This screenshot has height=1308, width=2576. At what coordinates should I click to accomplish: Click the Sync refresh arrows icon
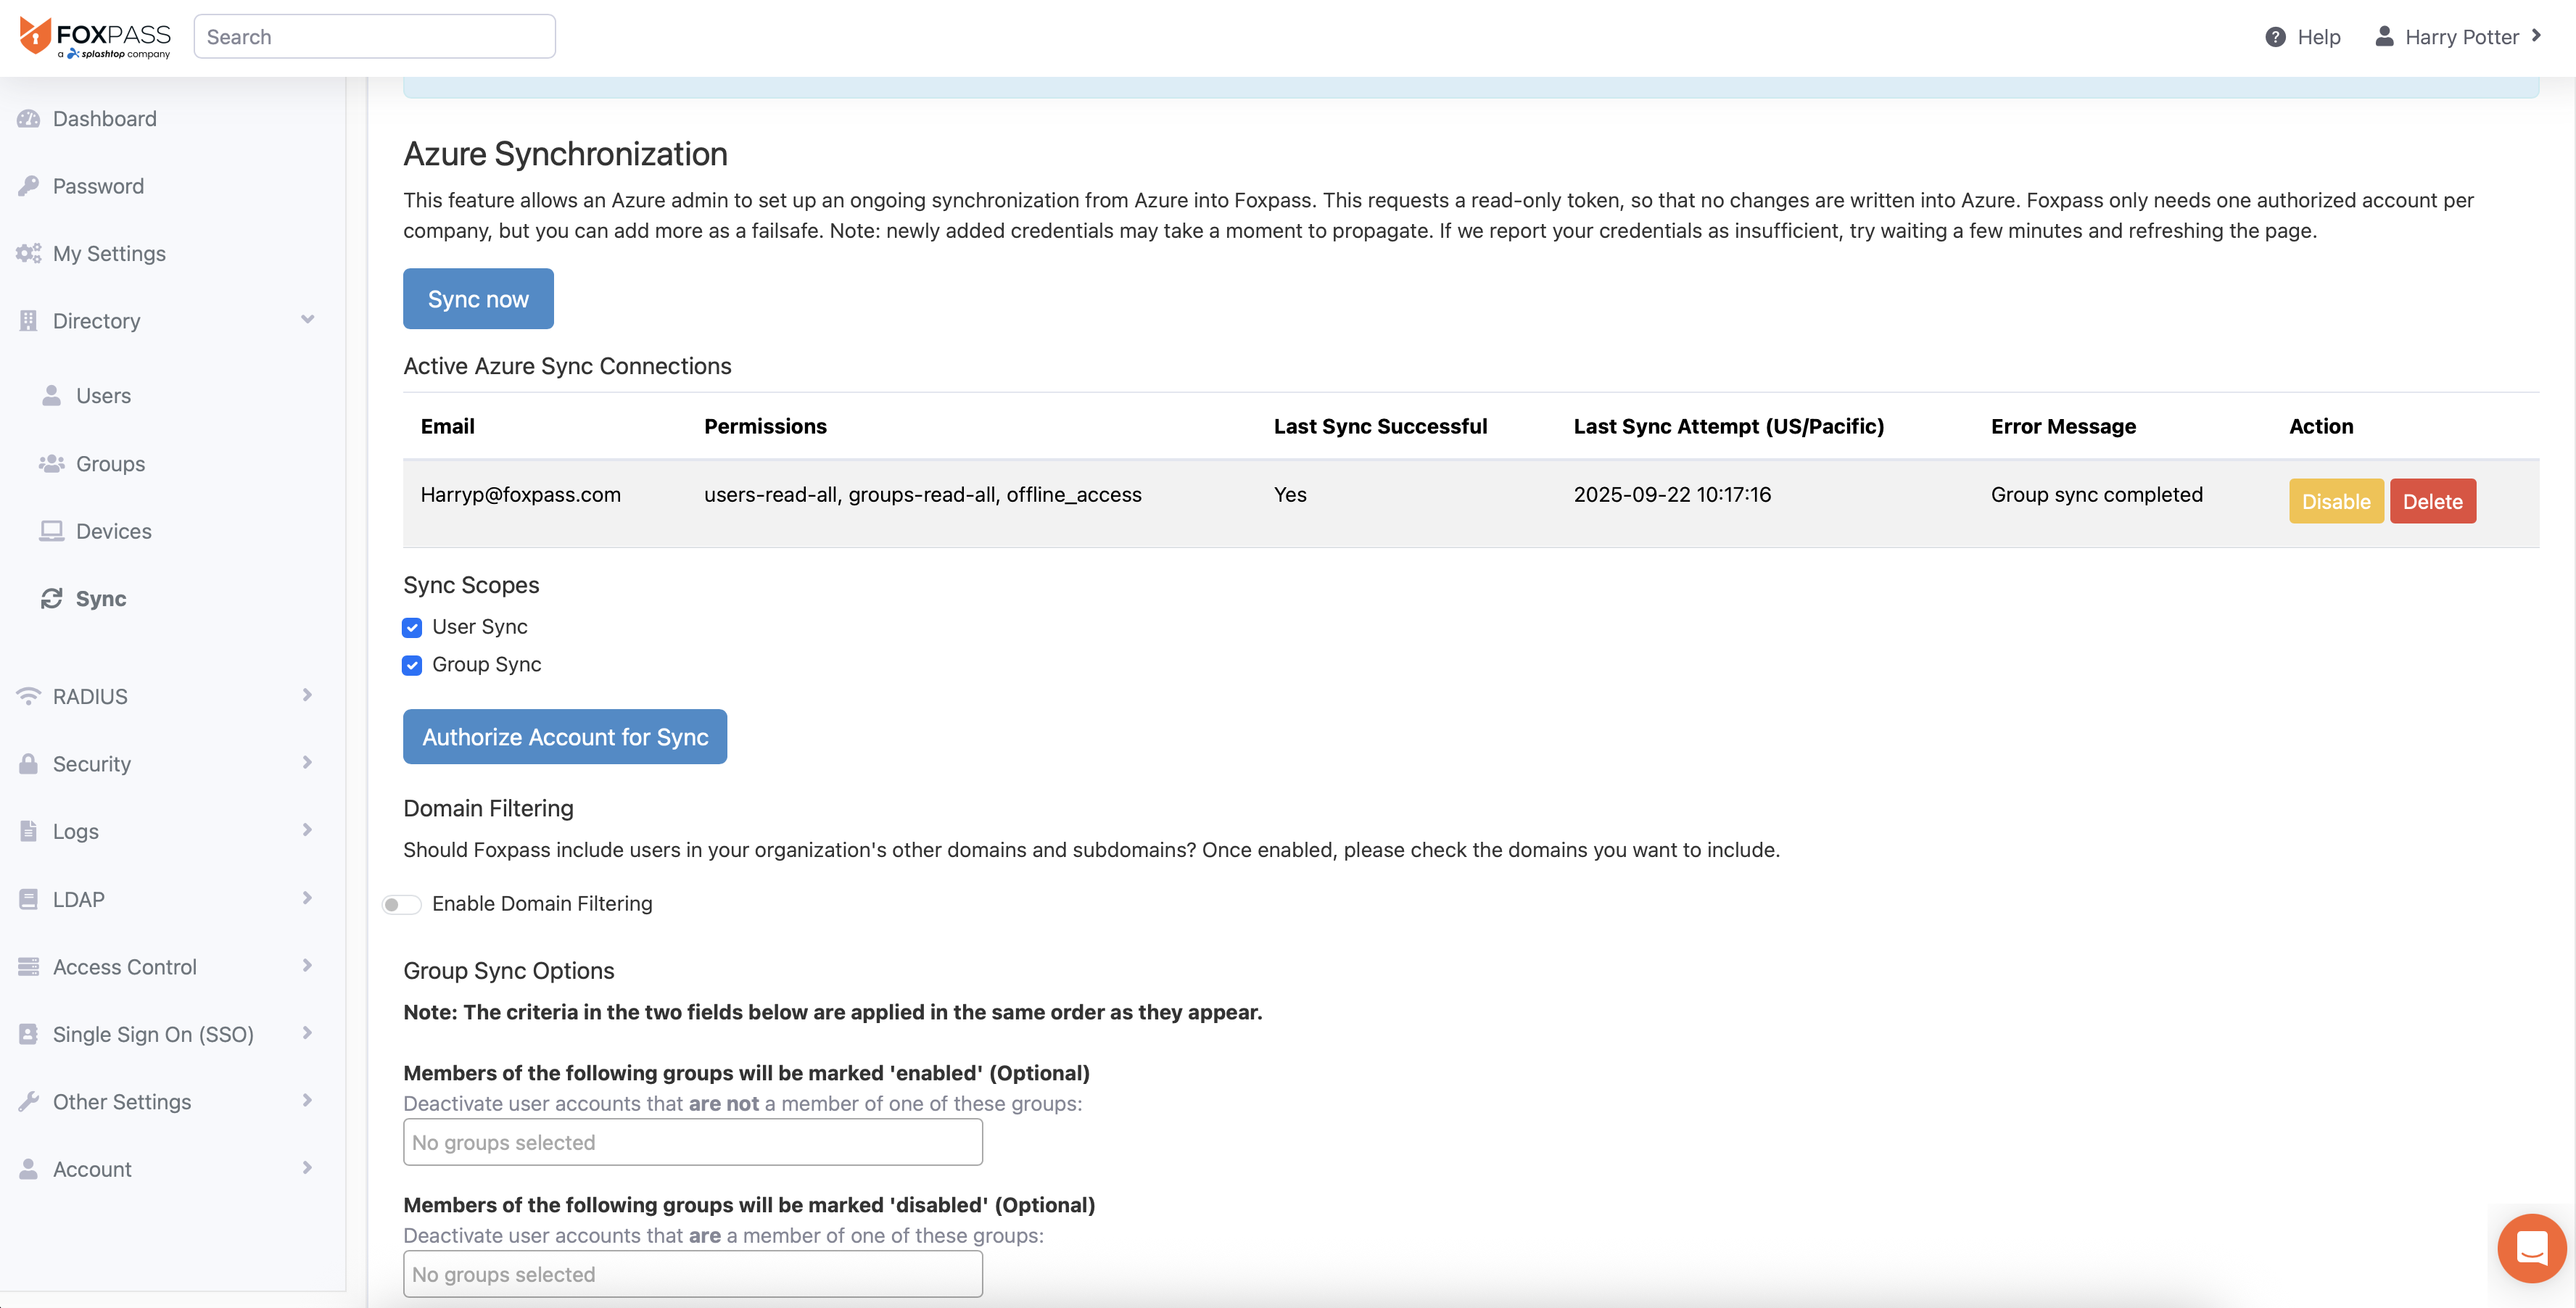(51, 598)
